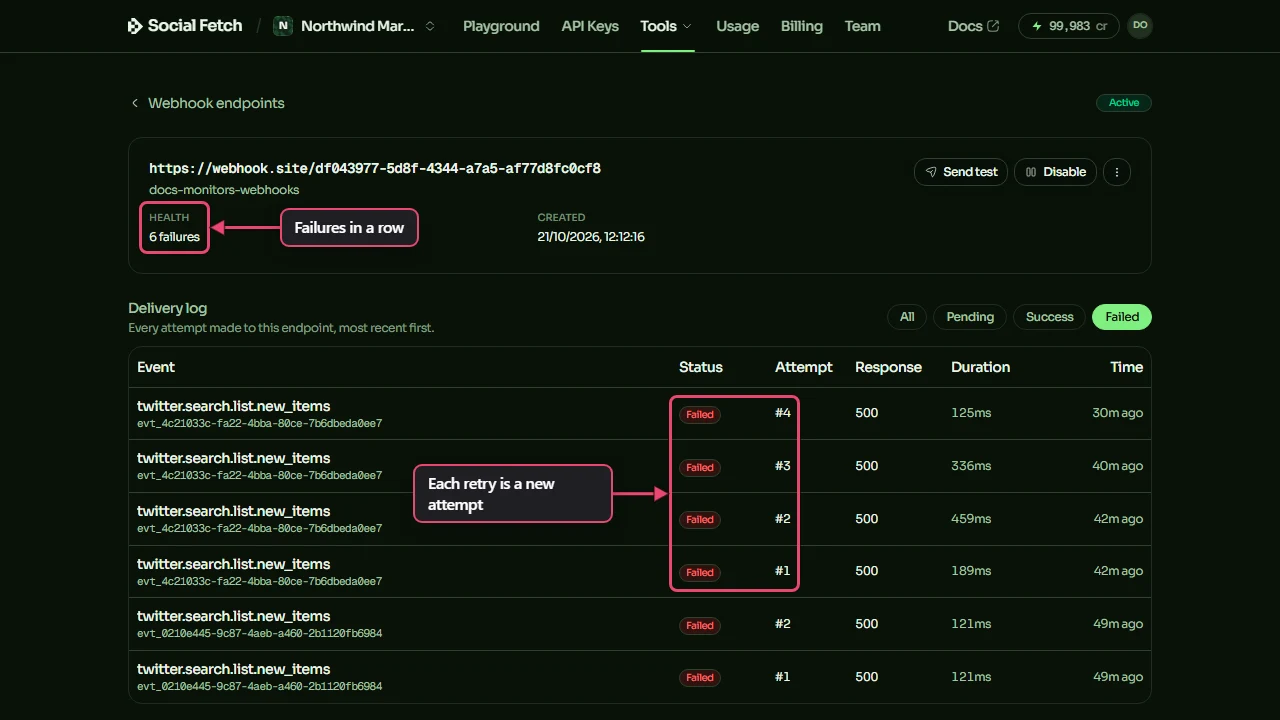Click the Social Fetch logo icon
Image resolution: width=1280 pixels, height=720 pixels.
pos(135,26)
